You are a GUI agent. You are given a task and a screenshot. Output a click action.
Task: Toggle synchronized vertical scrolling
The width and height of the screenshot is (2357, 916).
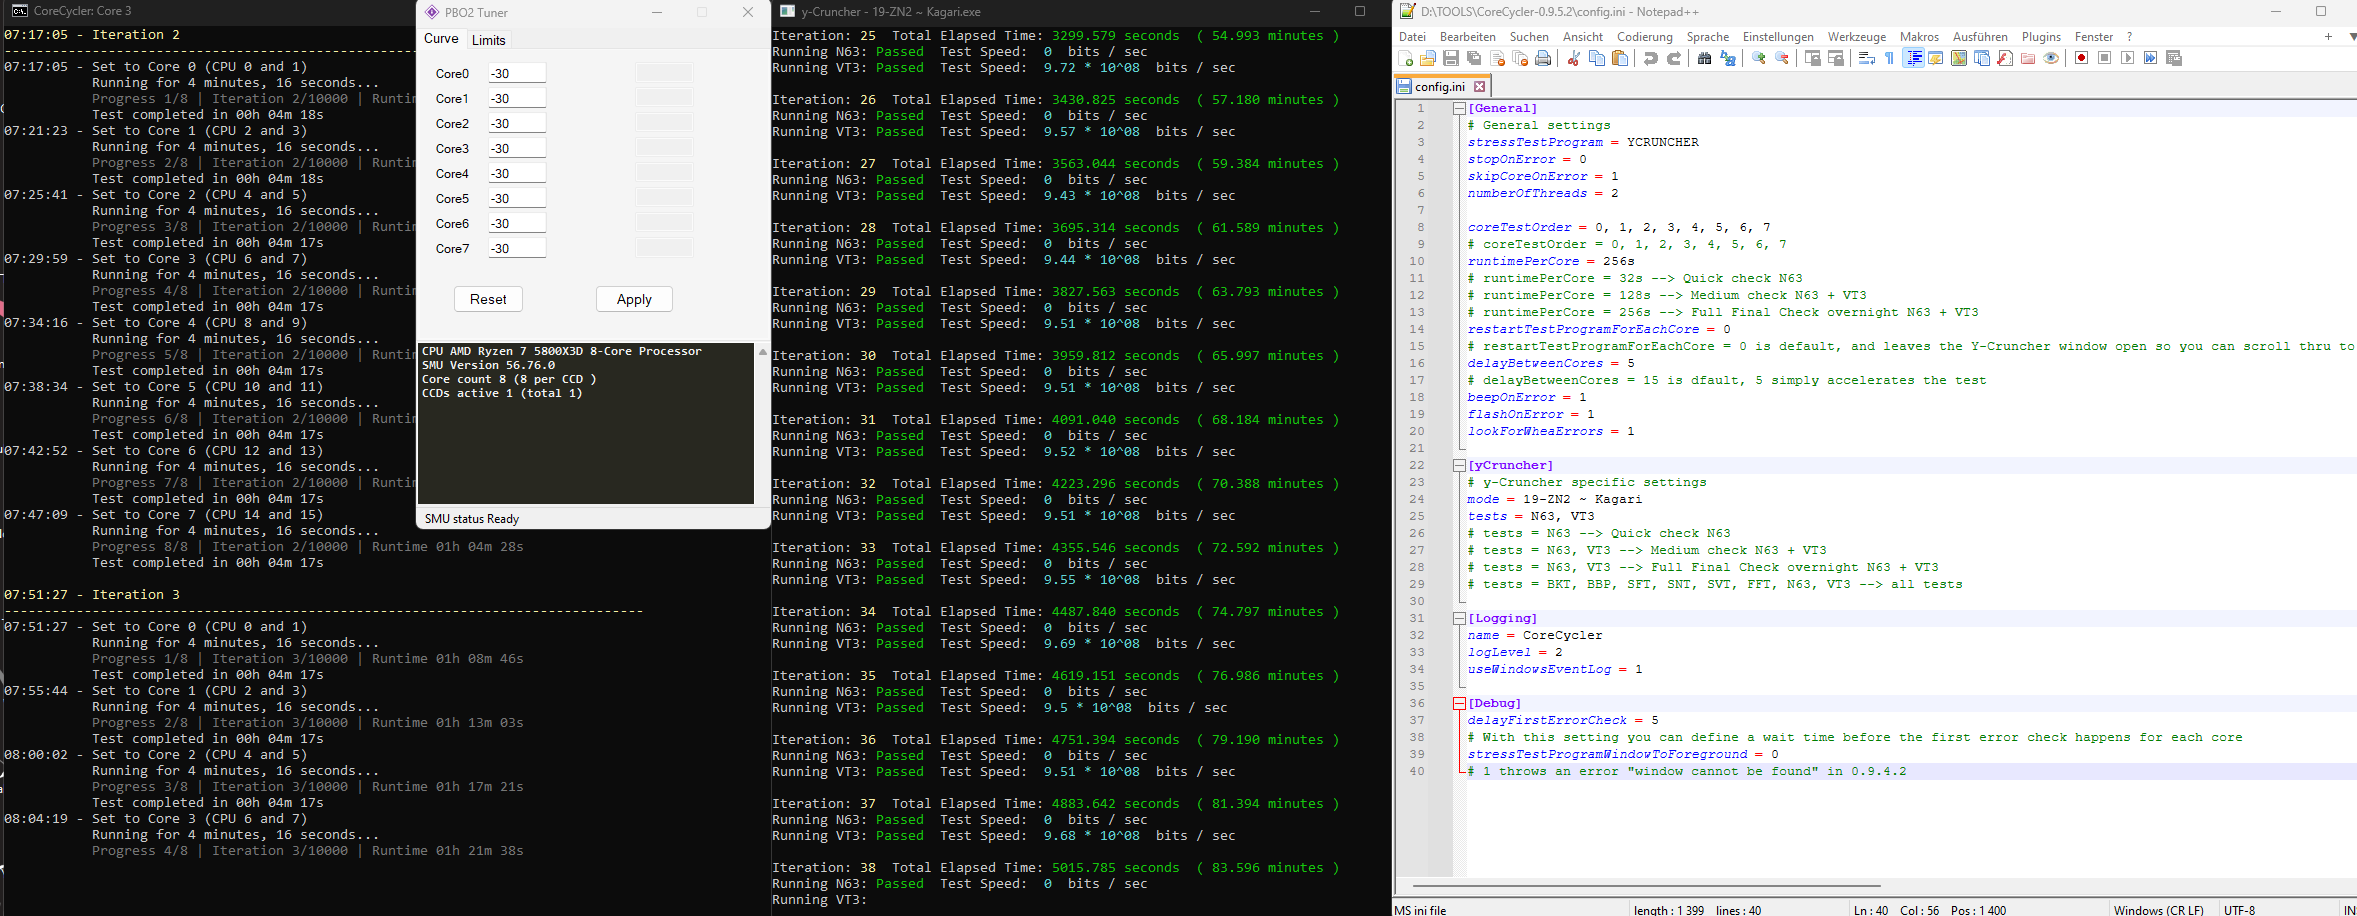(x=1812, y=58)
